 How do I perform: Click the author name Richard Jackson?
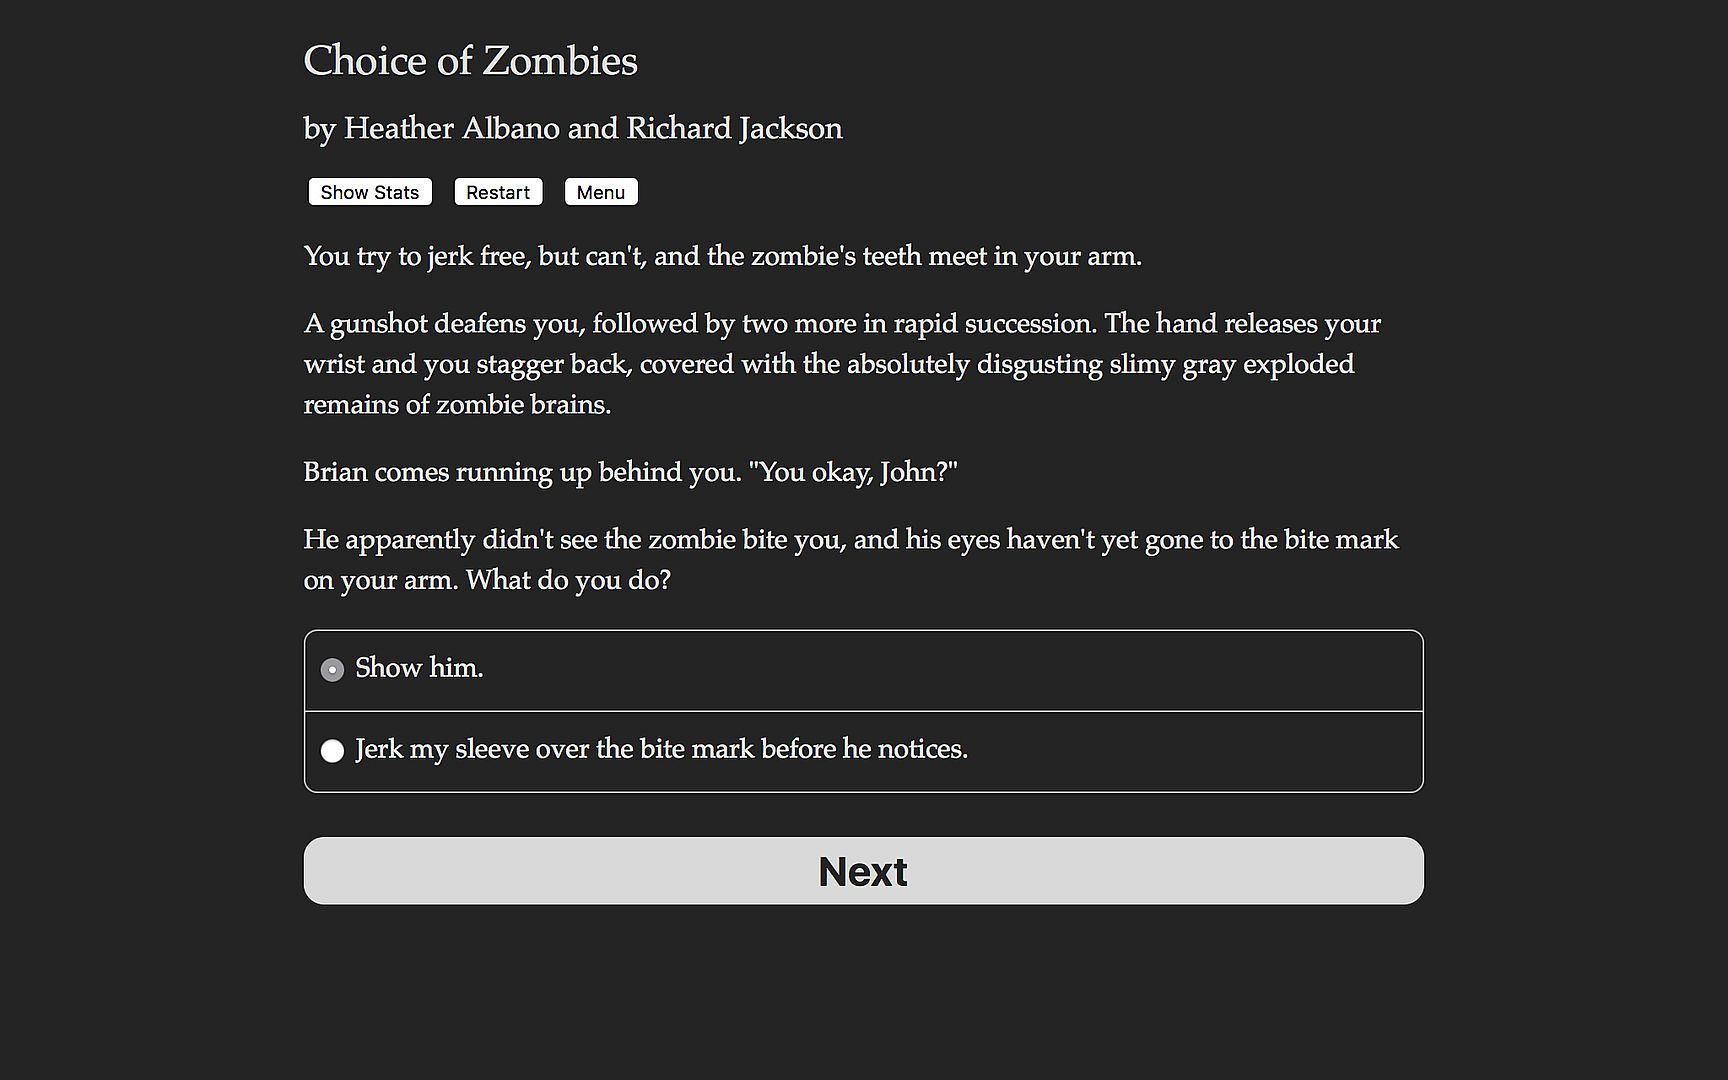(734, 129)
